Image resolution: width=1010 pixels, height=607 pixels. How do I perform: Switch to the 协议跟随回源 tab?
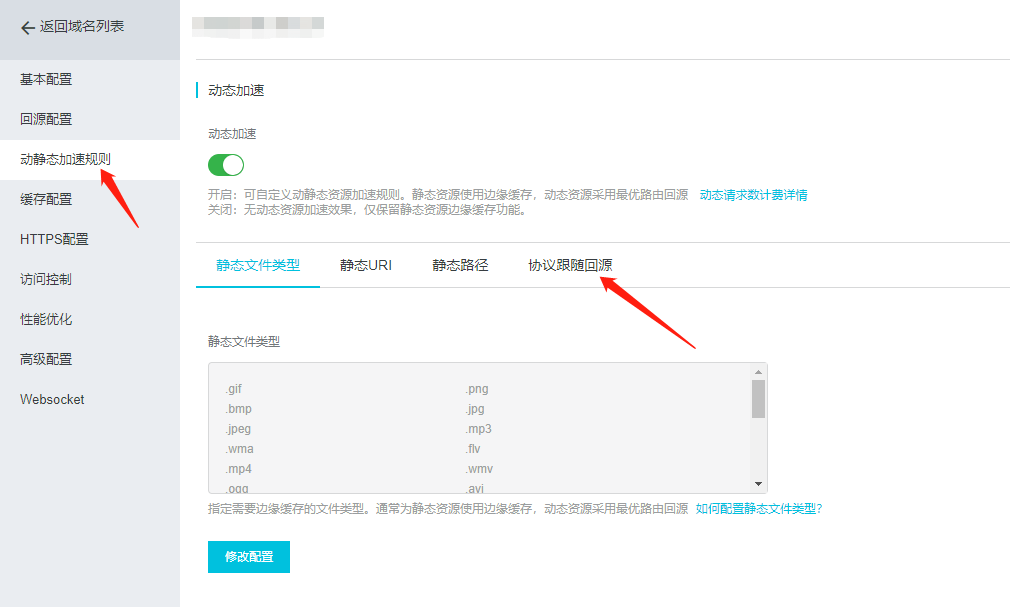pyautogui.click(x=570, y=265)
